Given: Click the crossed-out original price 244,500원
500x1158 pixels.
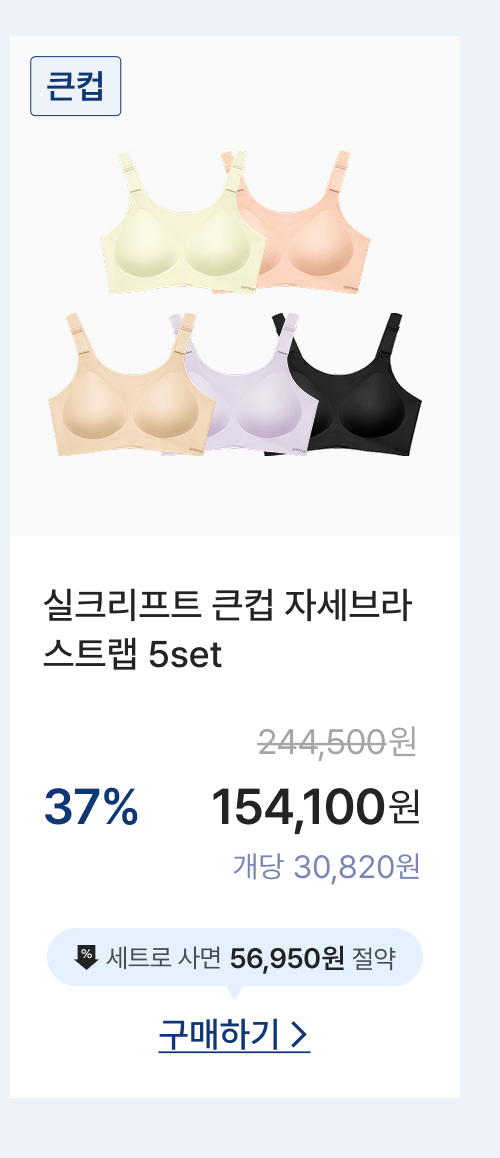Looking at the screenshot, I should (x=338, y=742).
